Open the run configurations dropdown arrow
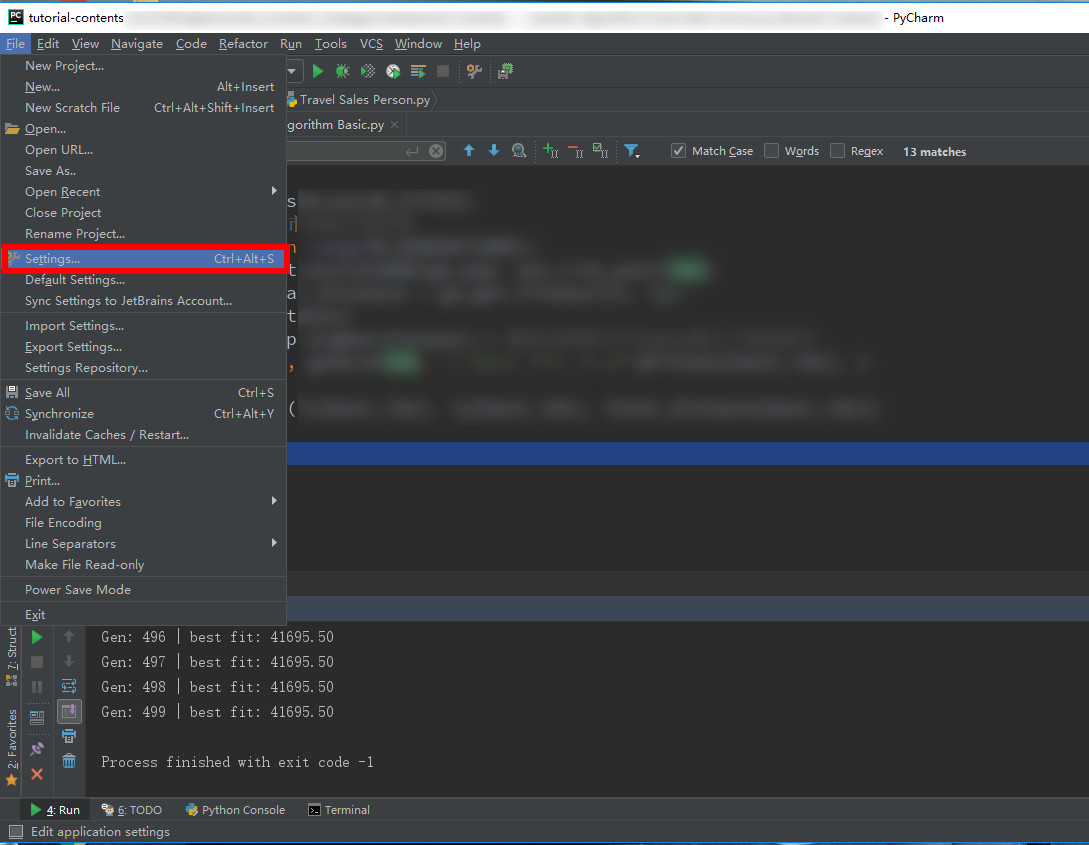1089x845 pixels. pos(291,70)
